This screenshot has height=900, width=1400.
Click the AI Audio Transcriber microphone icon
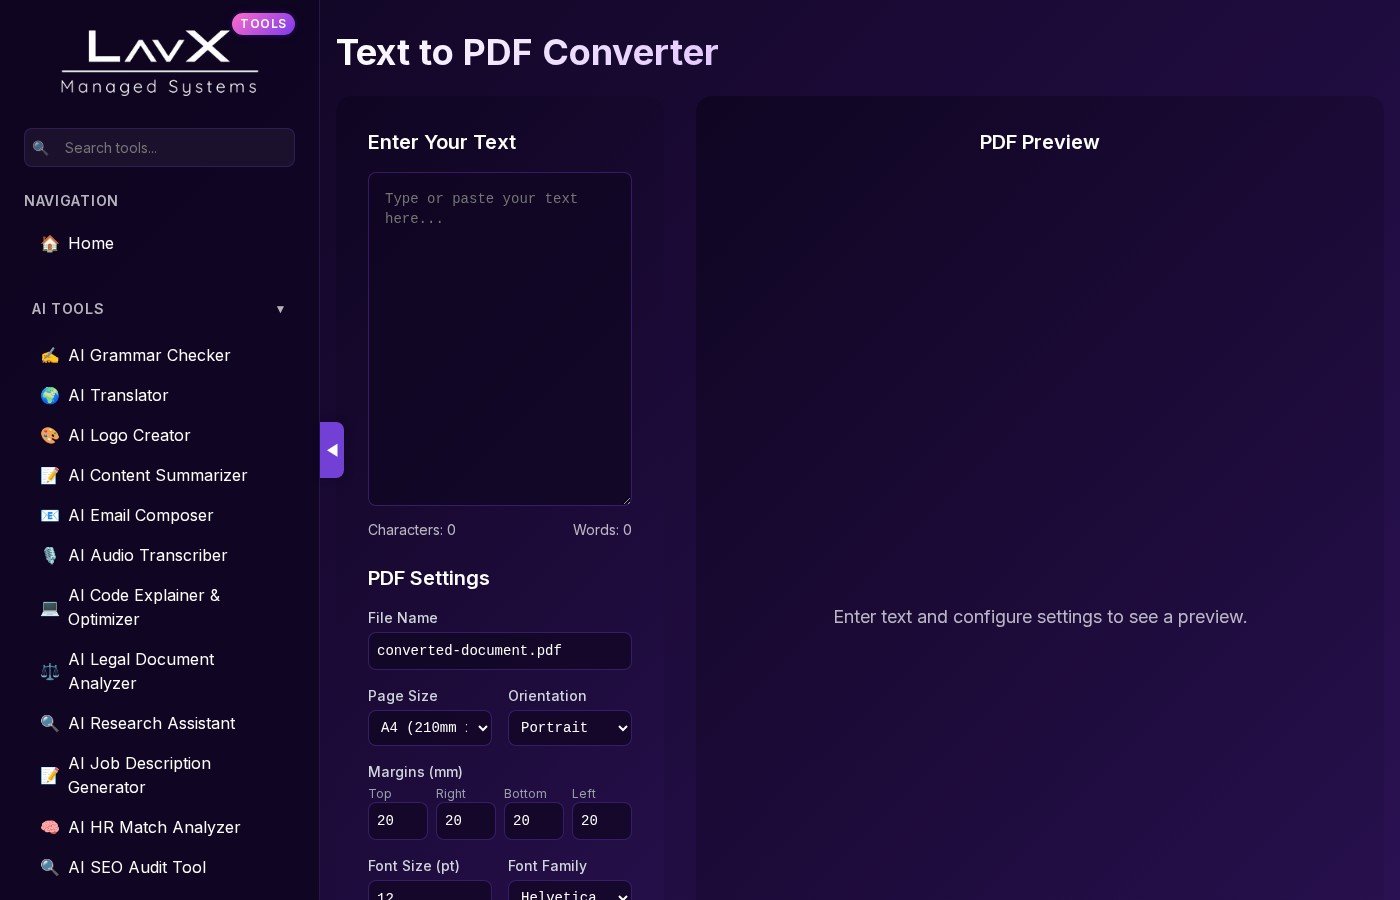coord(49,556)
